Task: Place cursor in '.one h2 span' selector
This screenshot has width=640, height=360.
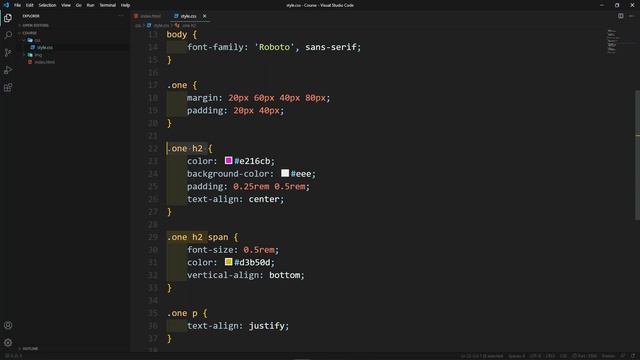Action: click(x=198, y=237)
